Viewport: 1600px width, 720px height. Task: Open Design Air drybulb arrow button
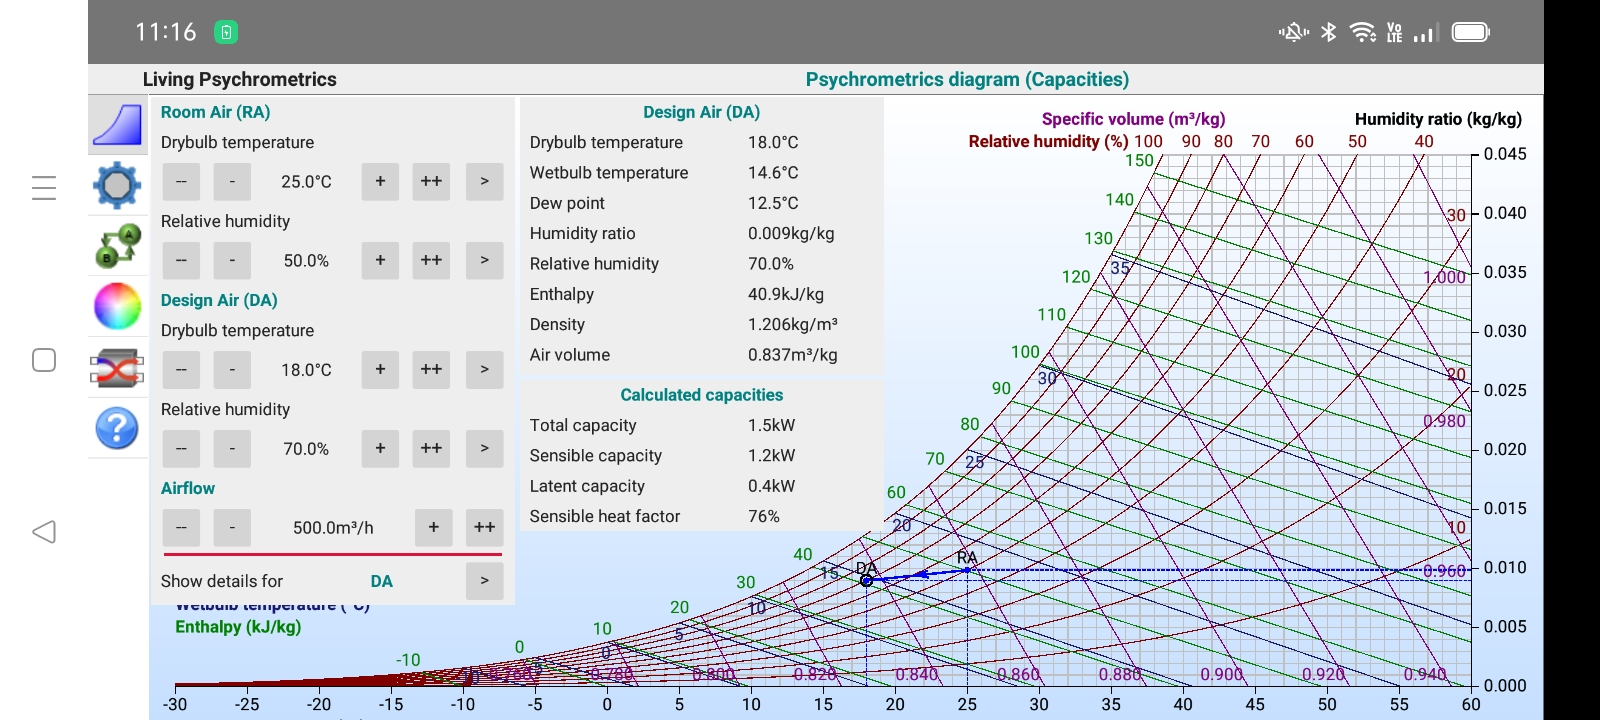click(485, 369)
